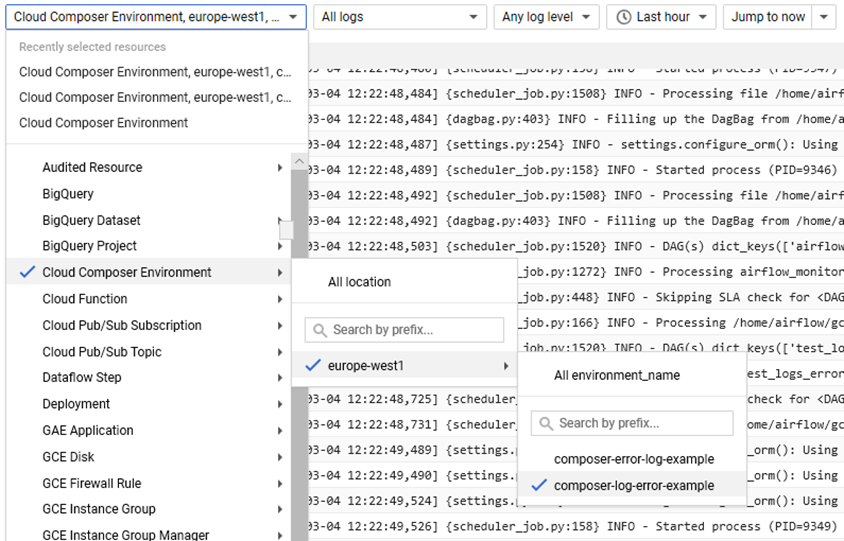Image resolution: width=844 pixels, height=541 pixels.
Task: Choose Cloud Function resource
Action: click(85, 299)
